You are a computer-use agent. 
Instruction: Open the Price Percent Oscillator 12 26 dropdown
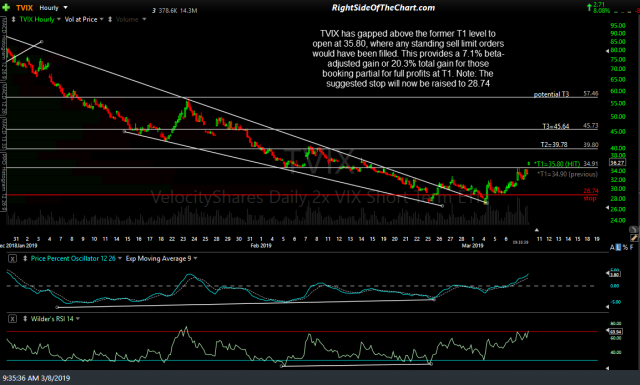click(120, 258)
